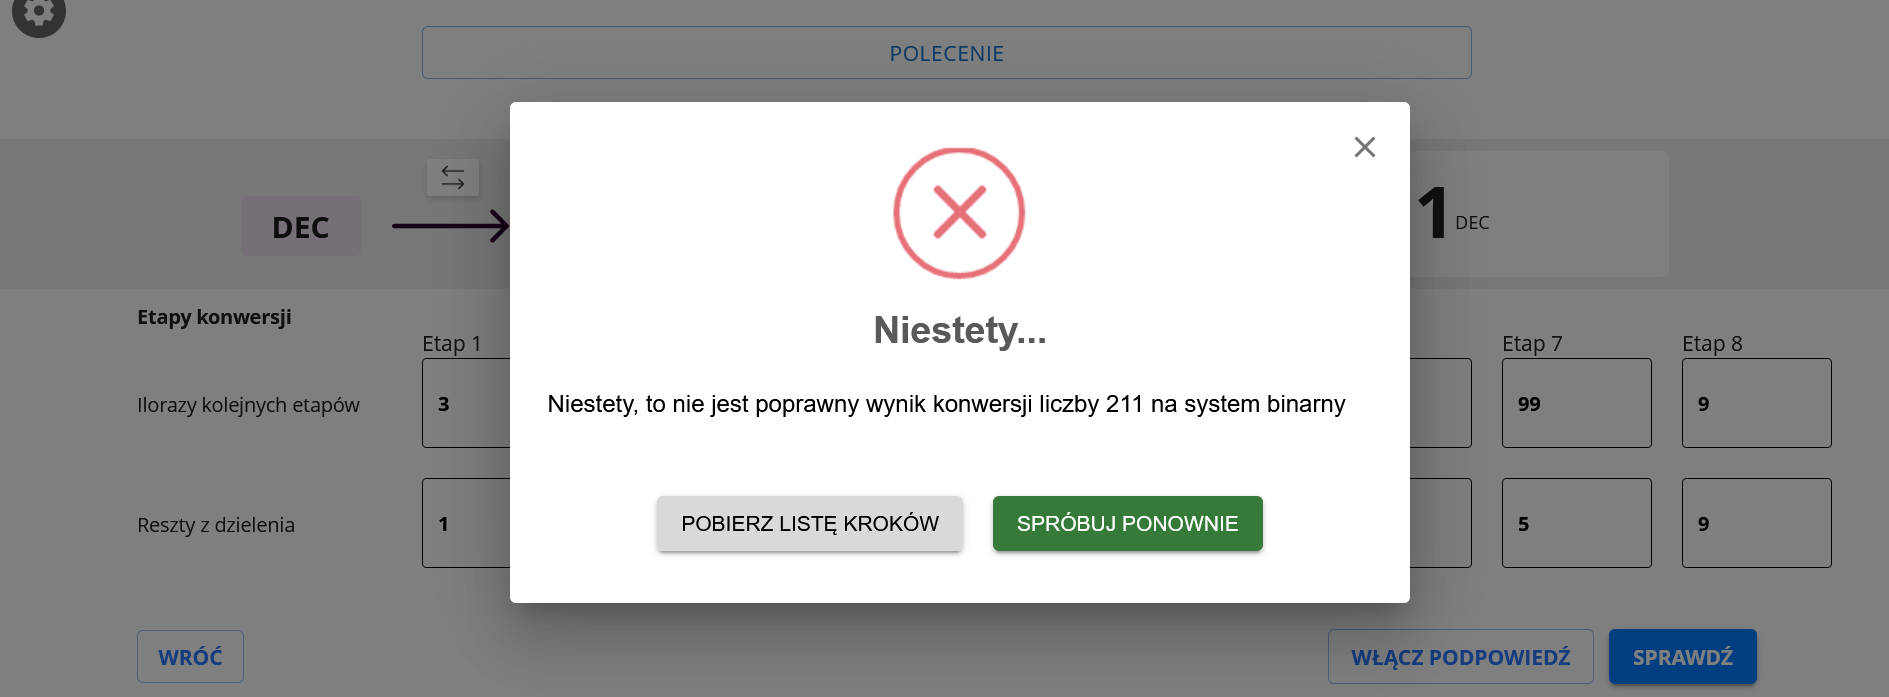Select the Etap 1 remainder field containing 1
Viewport: 1889px width, 697px height.
[x=465, y=523]
